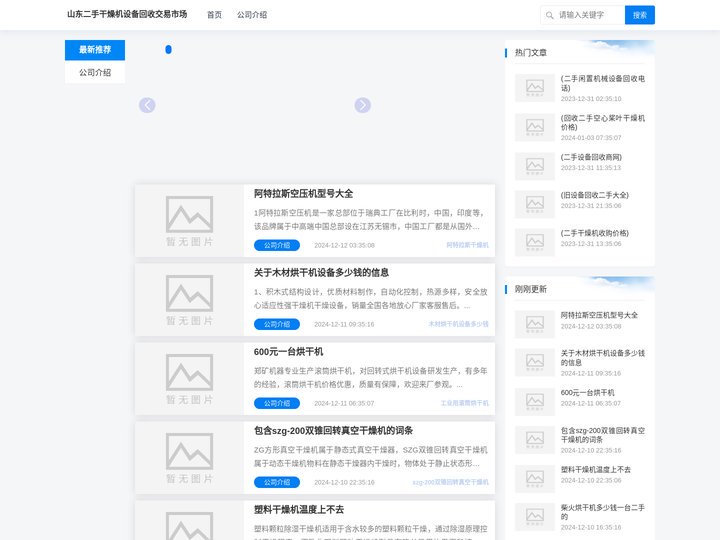
Task: Open article 600元一台烘干机 title in main list
Action: click(x=288, y=352)
